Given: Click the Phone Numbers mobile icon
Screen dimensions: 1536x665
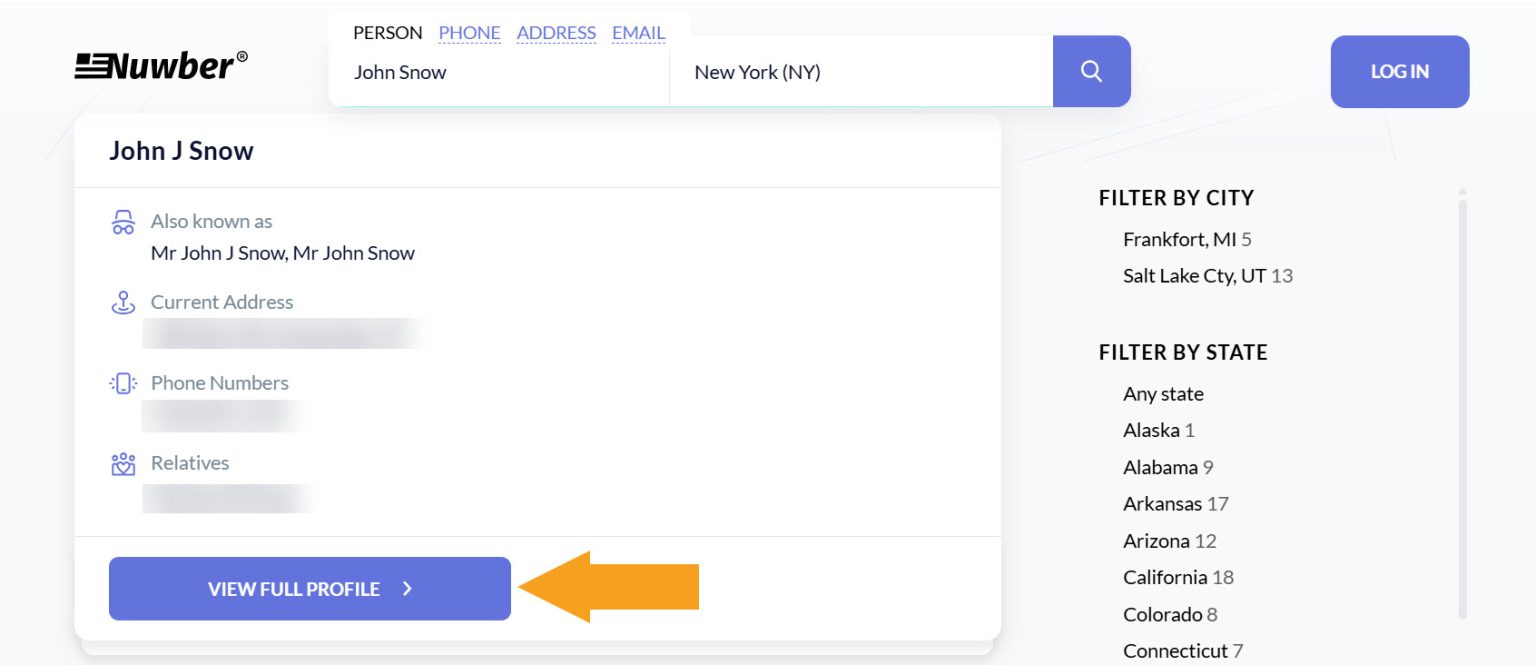Looking at the screenshot, I should 122,382.
